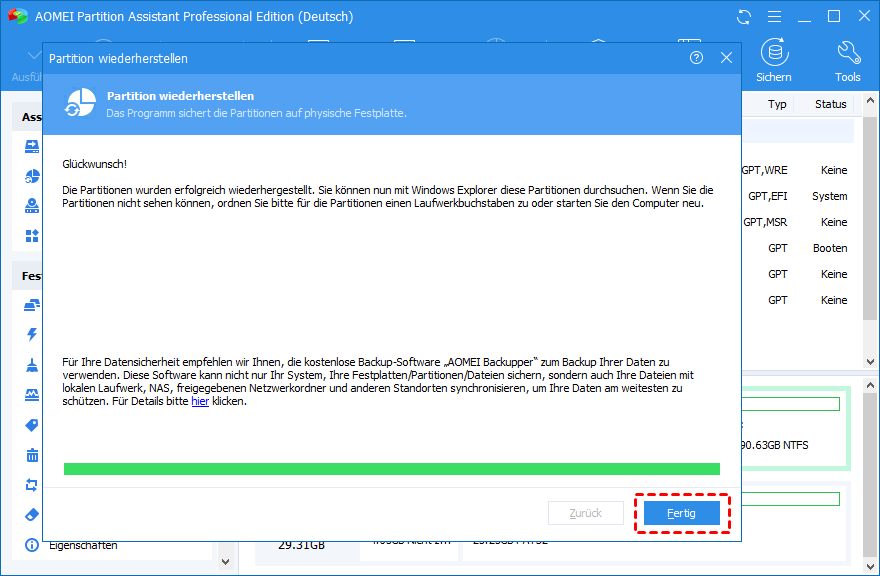Select the GPT,EFI System partition row
The height and width of the screenshot is (576, 880).
(x=798, y=196)
